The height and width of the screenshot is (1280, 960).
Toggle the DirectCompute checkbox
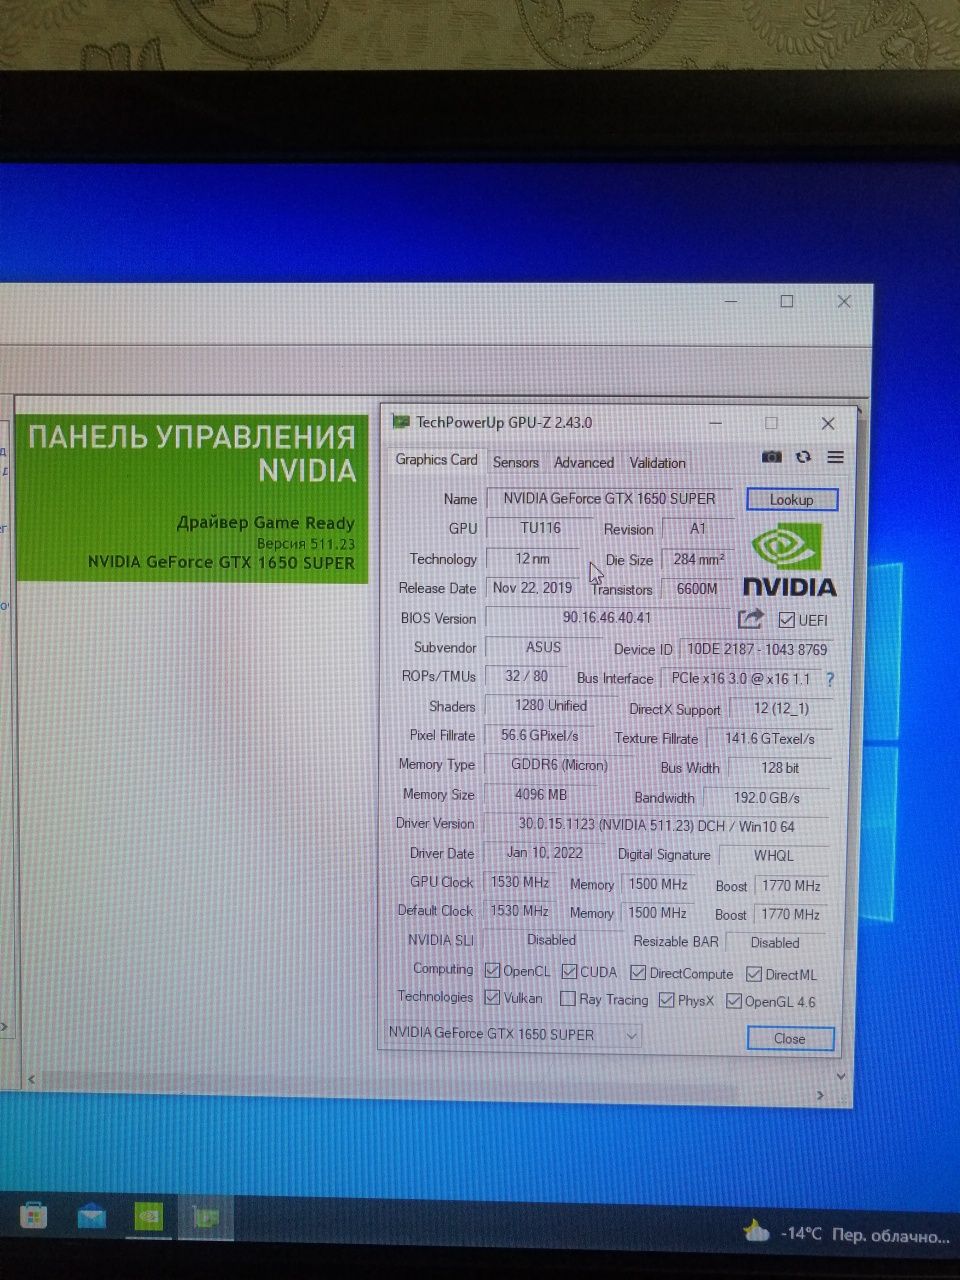638,973
